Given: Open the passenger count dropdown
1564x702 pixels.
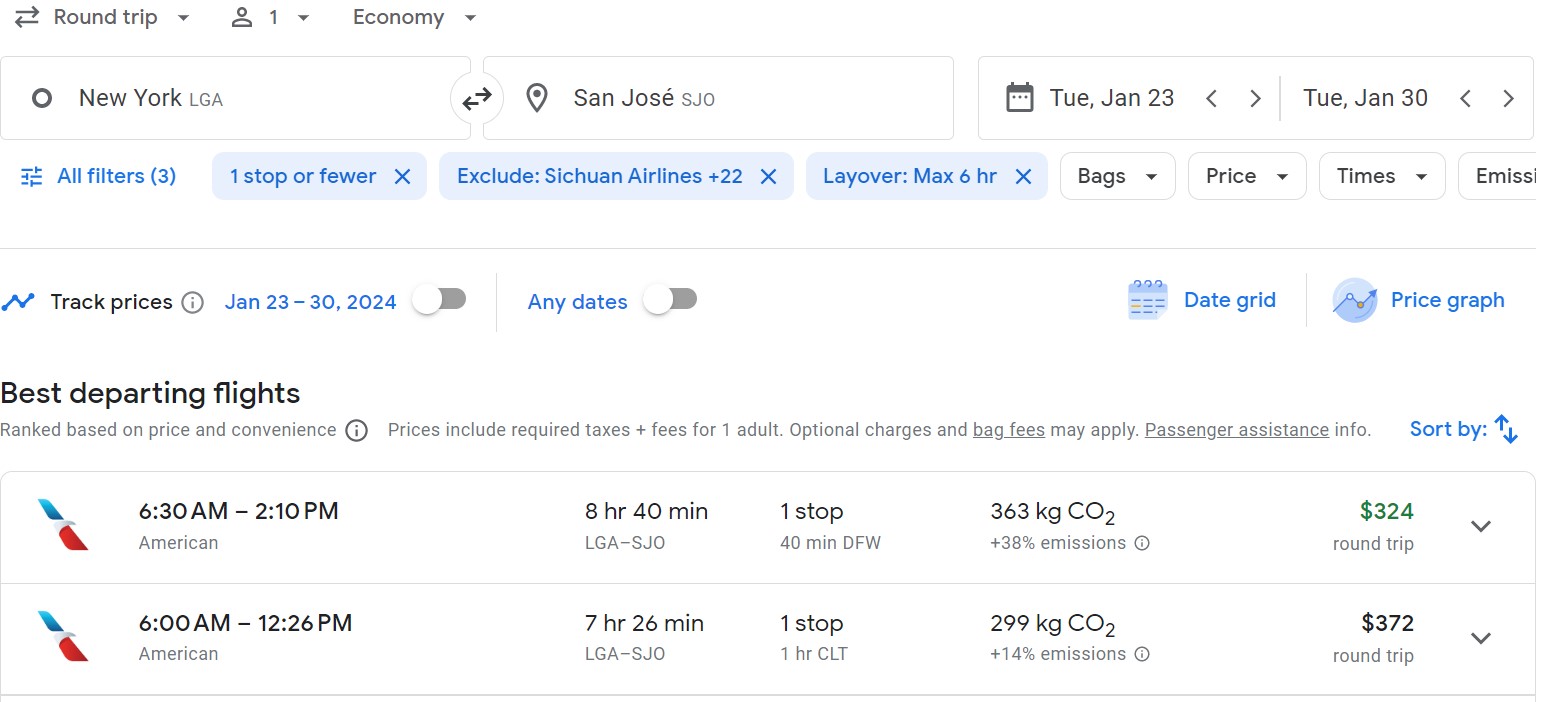Looking at the screenshot, I should pos(271,17).
